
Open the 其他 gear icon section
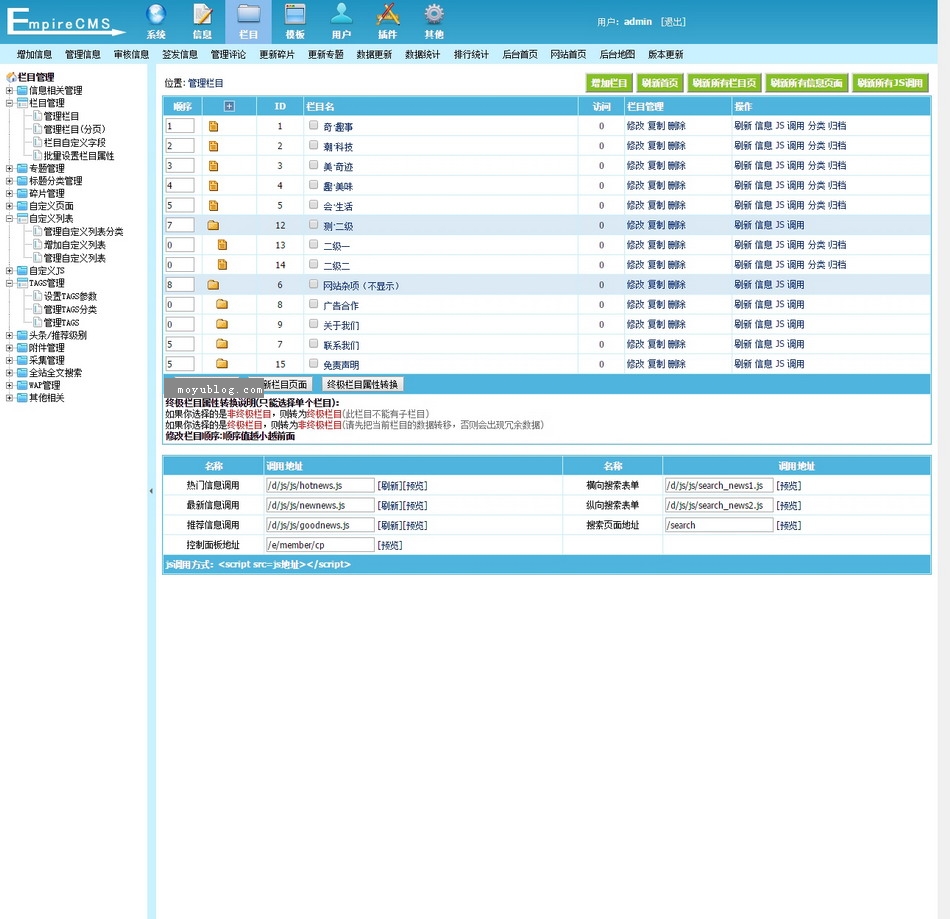434,21
